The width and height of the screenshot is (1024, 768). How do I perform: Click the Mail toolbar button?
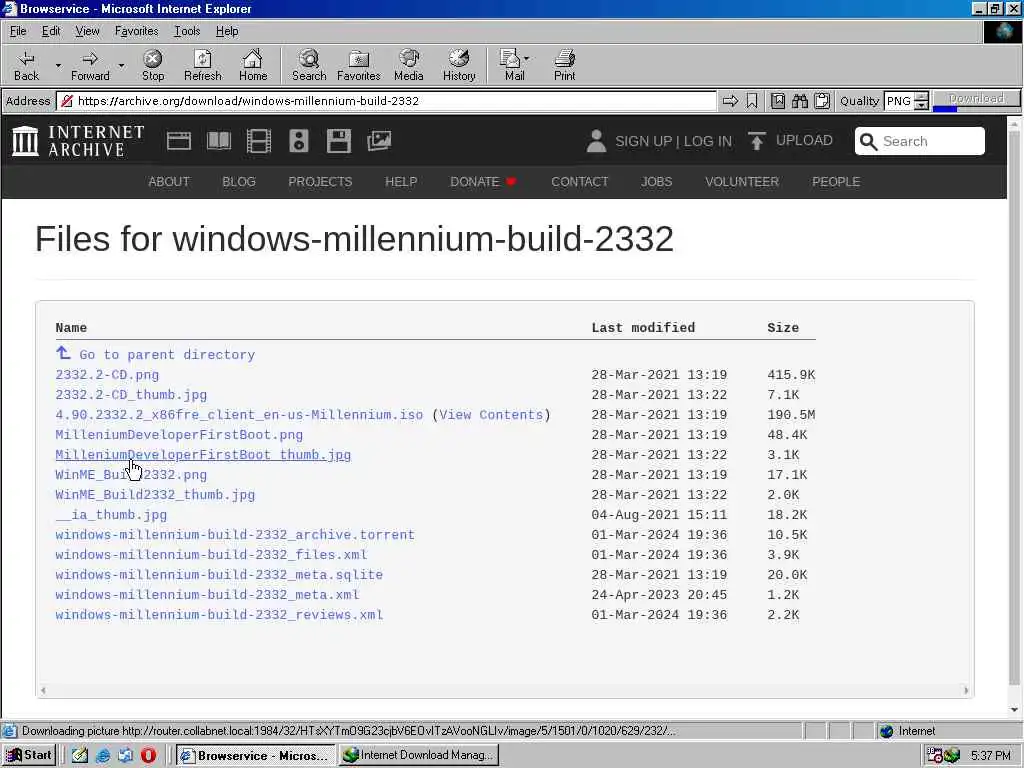514,66
